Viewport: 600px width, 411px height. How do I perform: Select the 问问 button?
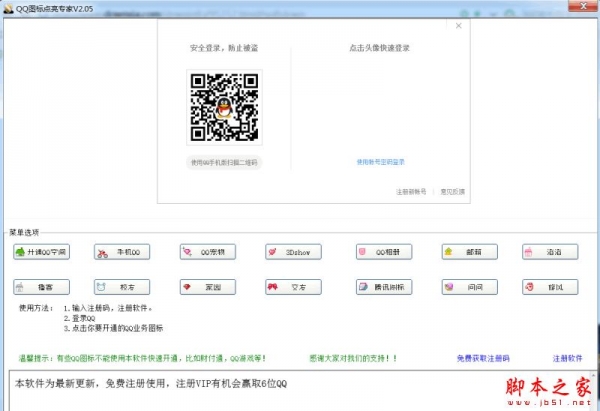pyautogui.click(x=470, y=287)
